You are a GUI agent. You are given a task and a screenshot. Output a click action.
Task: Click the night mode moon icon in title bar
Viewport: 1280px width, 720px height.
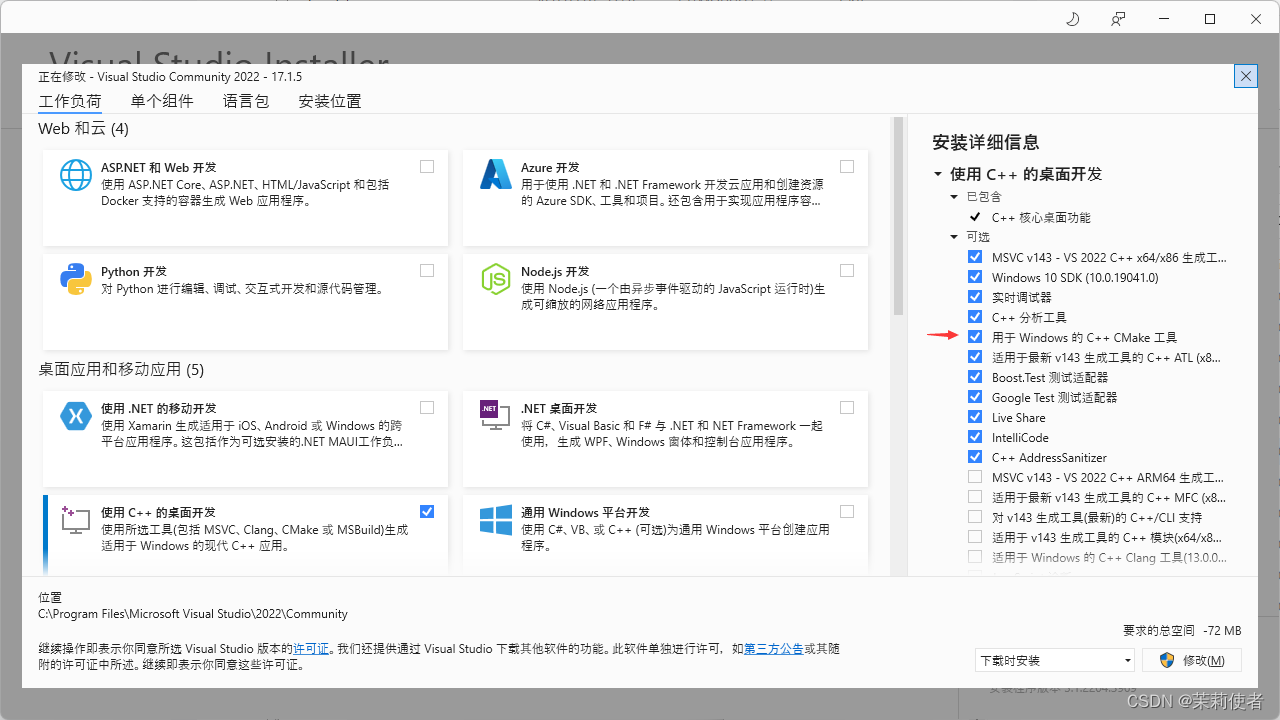point(1073,19)
